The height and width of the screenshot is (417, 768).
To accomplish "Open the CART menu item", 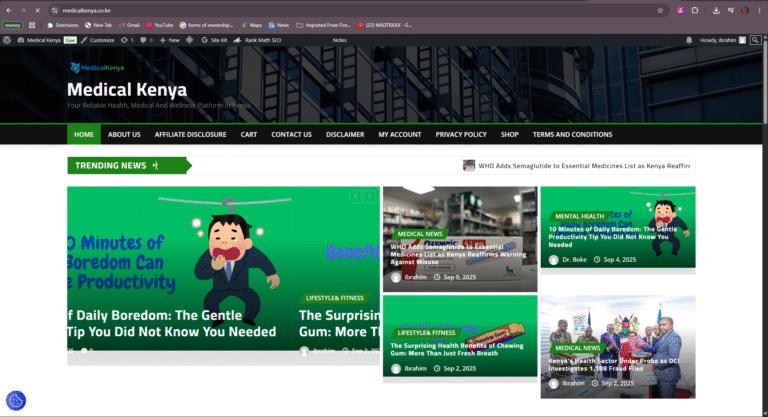I will click(249, 134).
